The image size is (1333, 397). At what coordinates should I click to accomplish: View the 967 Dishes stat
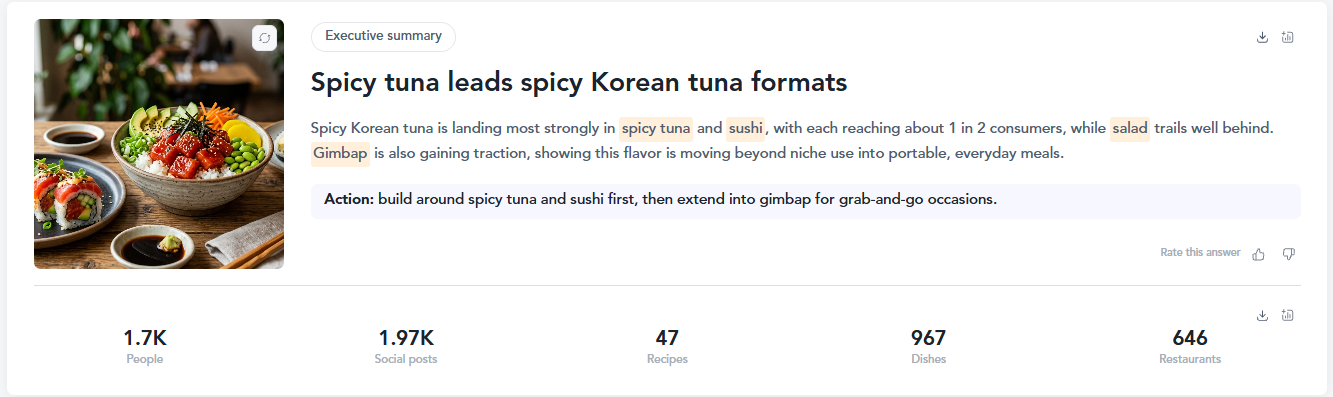pyautogui.click(x=928, y=346)
